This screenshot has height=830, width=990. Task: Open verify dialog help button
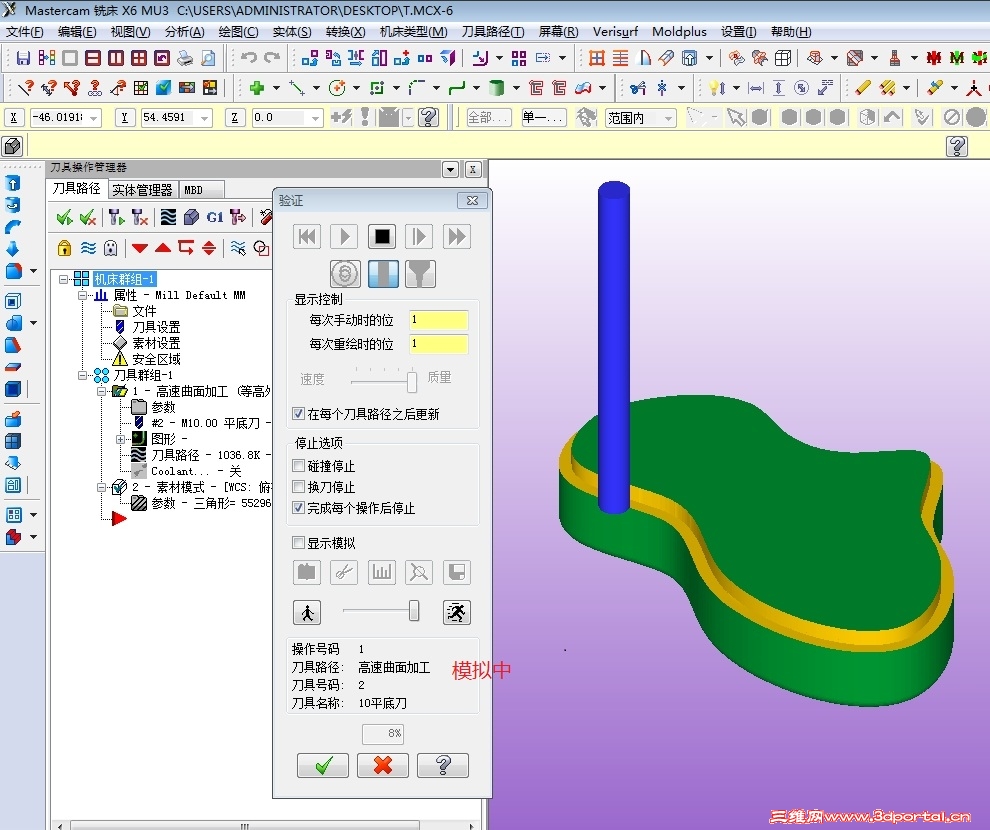pyautogui.click(x=443, y=766)
